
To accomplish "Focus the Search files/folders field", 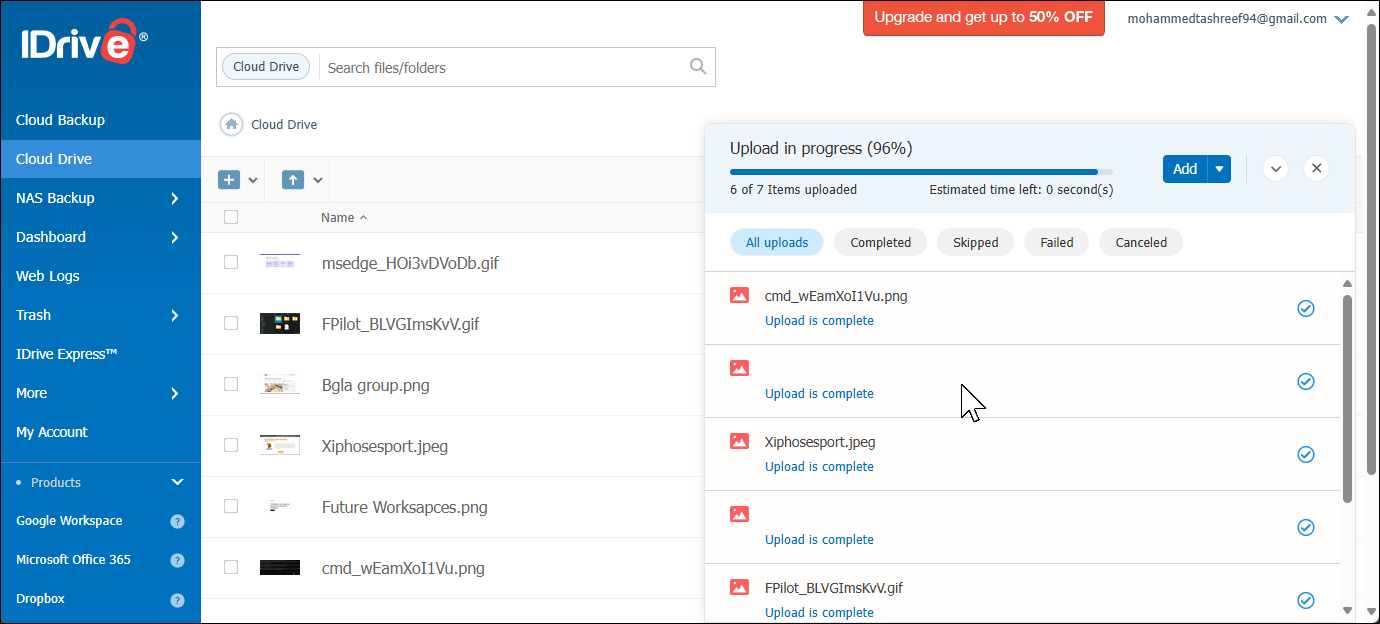I will click(505, 67).
